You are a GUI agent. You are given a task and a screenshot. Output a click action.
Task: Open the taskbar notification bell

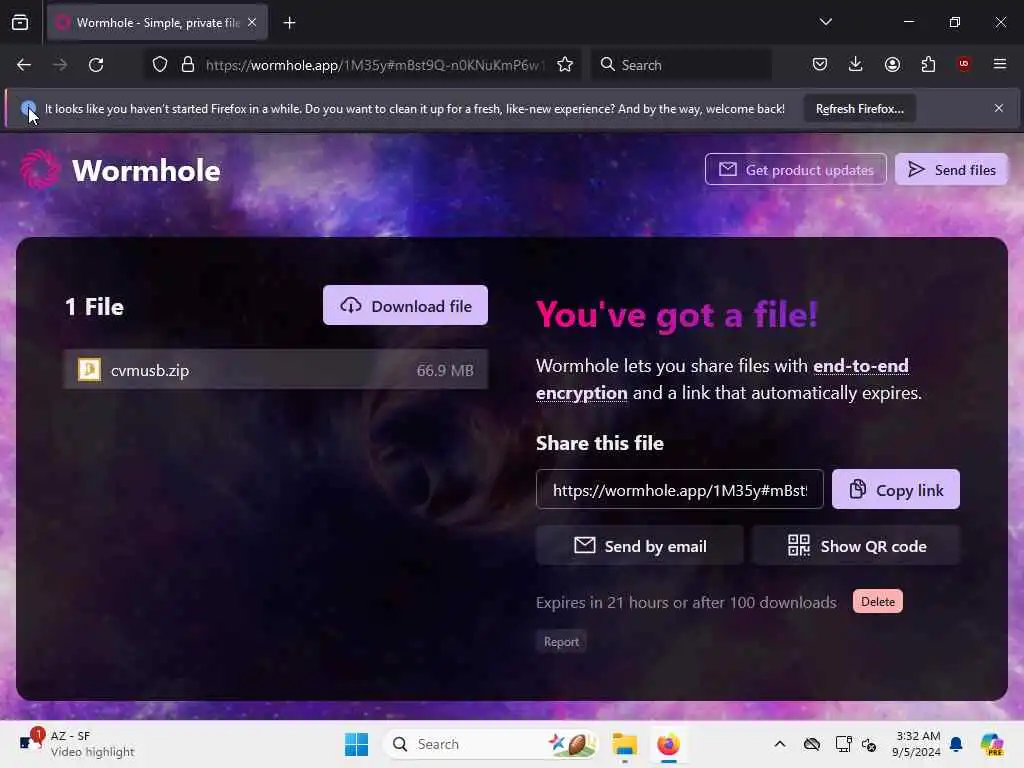click(956, 744)
